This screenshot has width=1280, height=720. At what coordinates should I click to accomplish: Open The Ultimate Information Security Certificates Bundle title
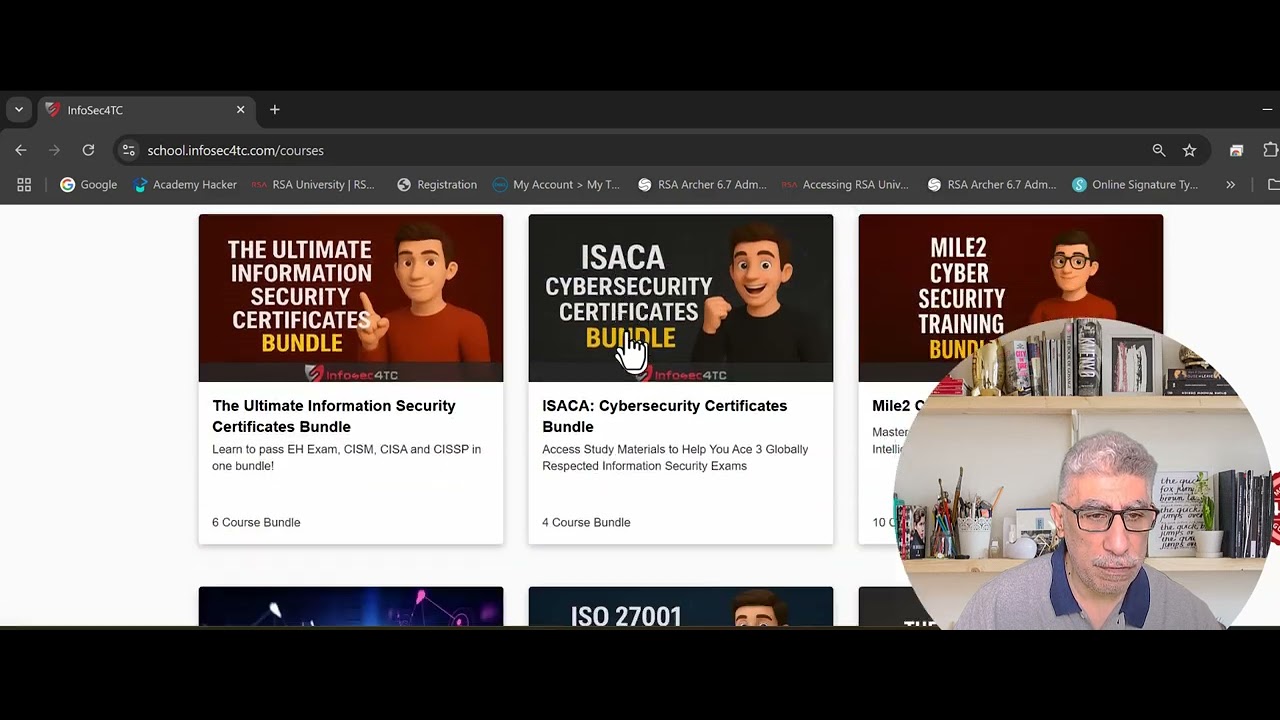pos(334,416)
